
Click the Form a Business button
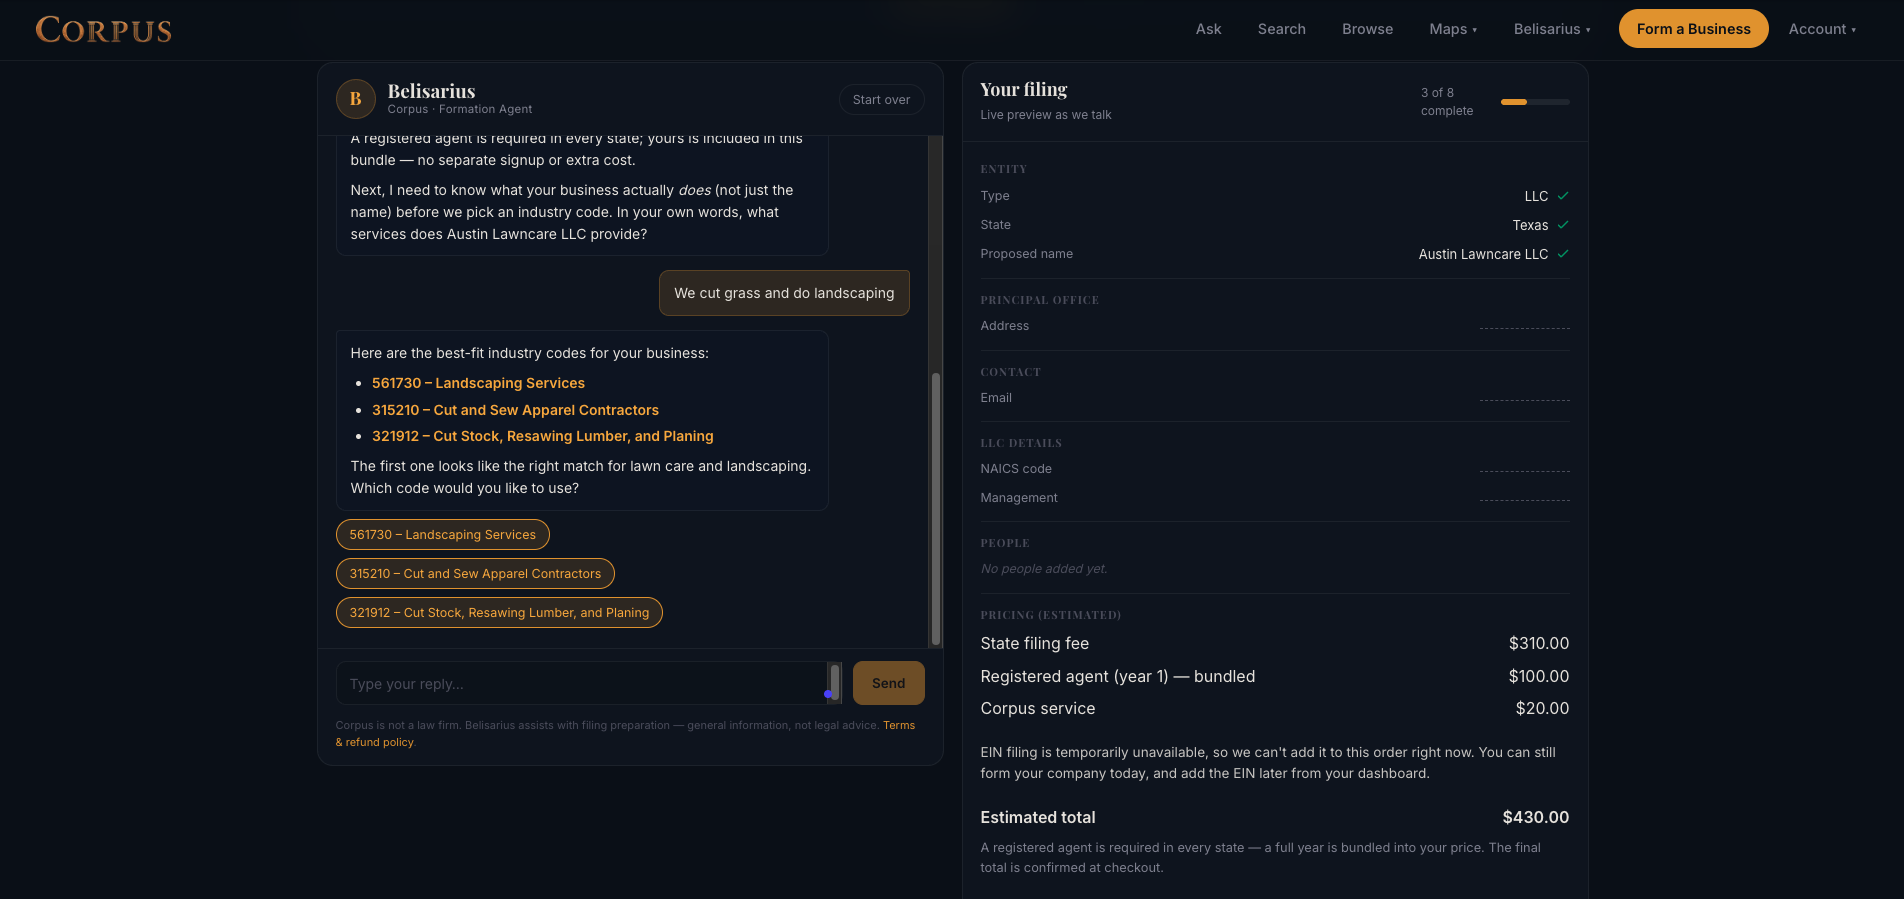[1693, 29]
